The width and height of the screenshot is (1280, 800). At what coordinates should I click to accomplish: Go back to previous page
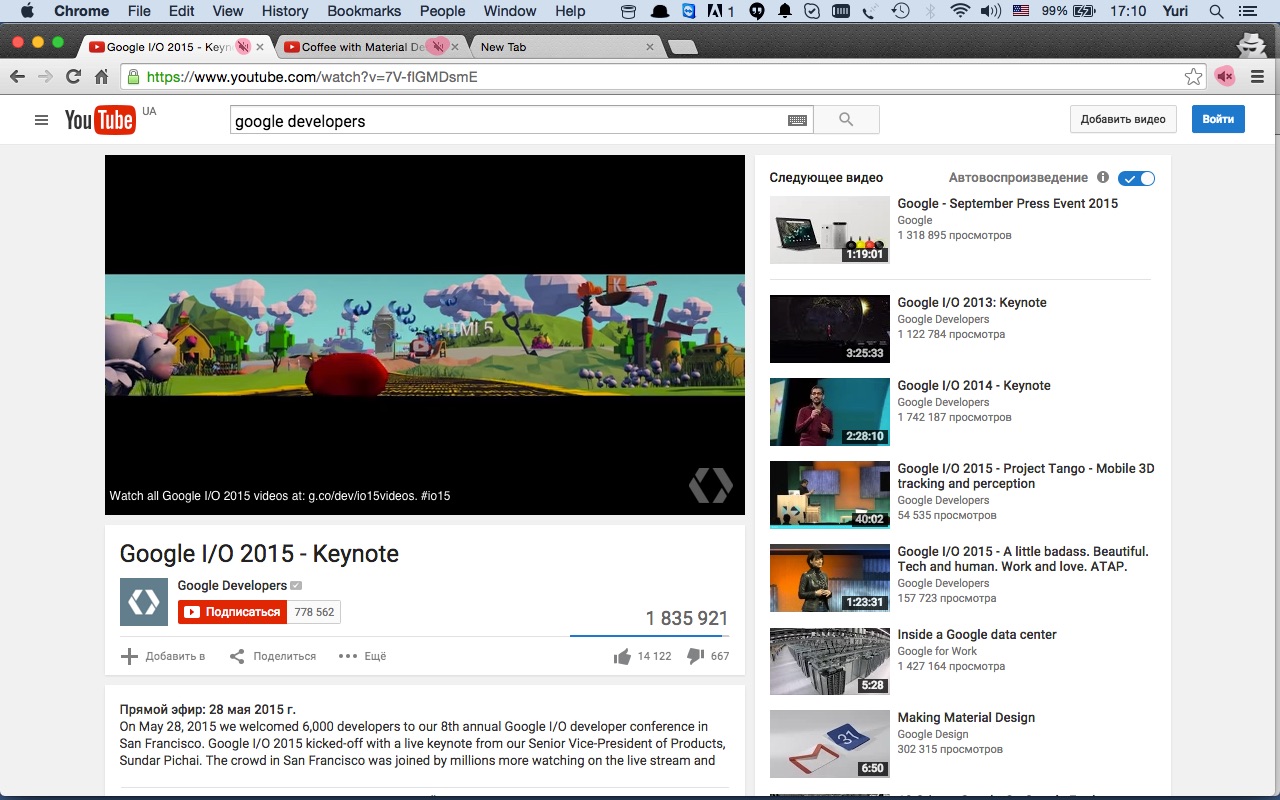(x=17, y=77)
